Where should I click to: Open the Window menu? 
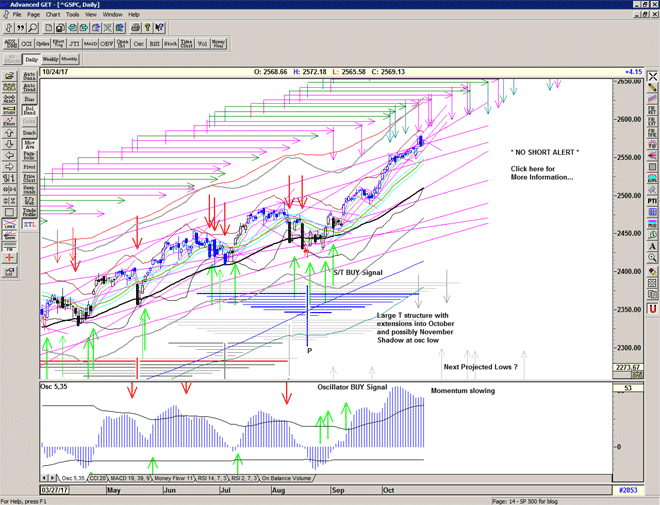(x=112, y=15)
